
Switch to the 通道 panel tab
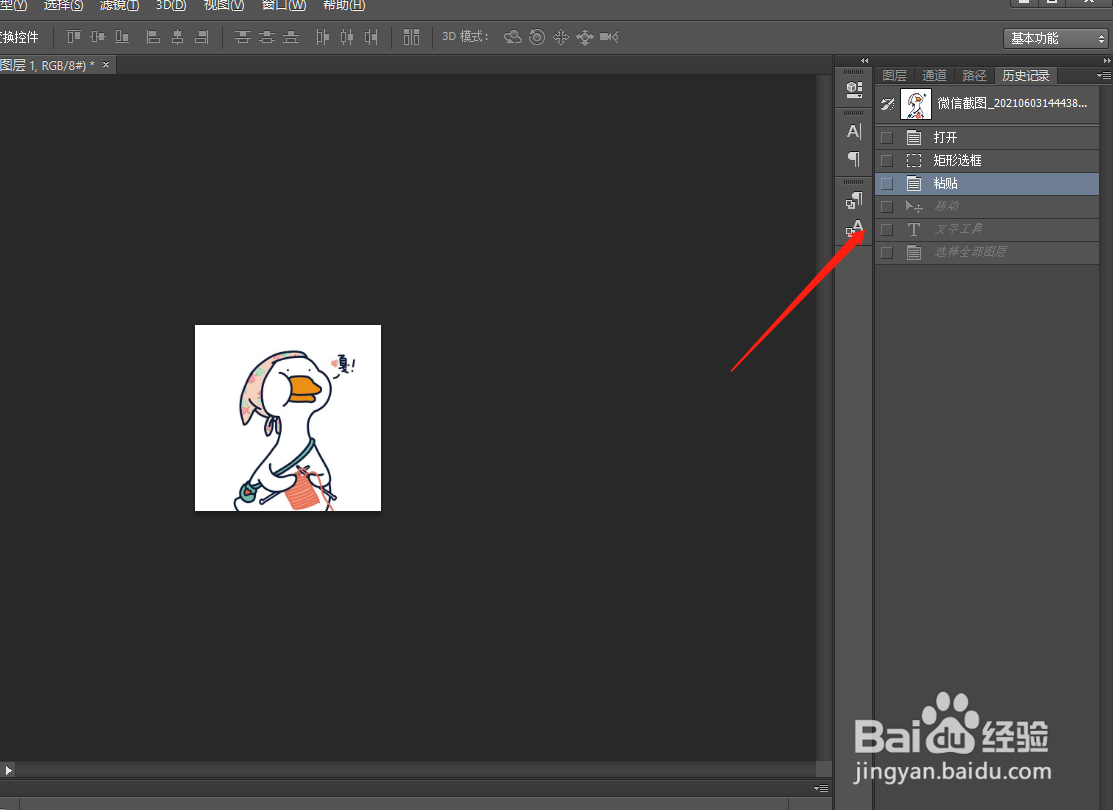[934, 75]
